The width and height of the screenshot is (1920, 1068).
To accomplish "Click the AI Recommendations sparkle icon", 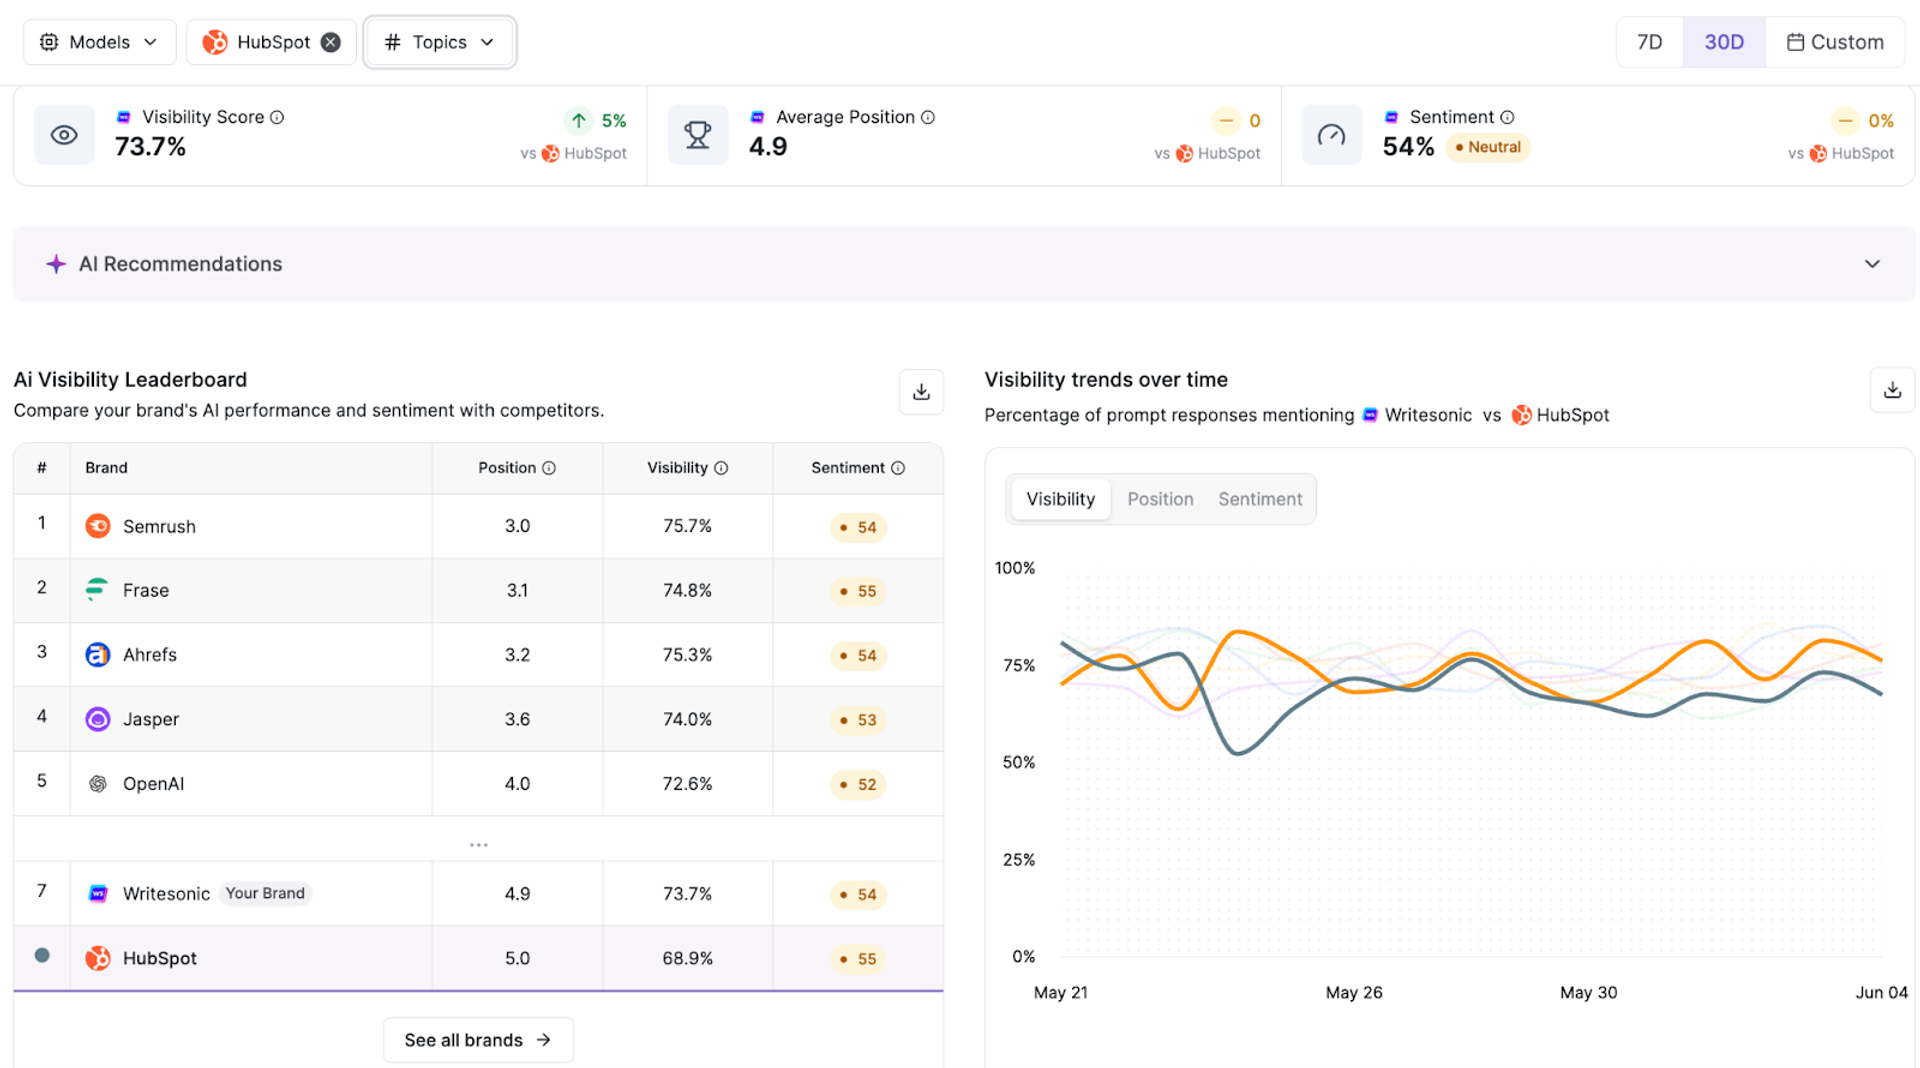I will coord(56,264).
